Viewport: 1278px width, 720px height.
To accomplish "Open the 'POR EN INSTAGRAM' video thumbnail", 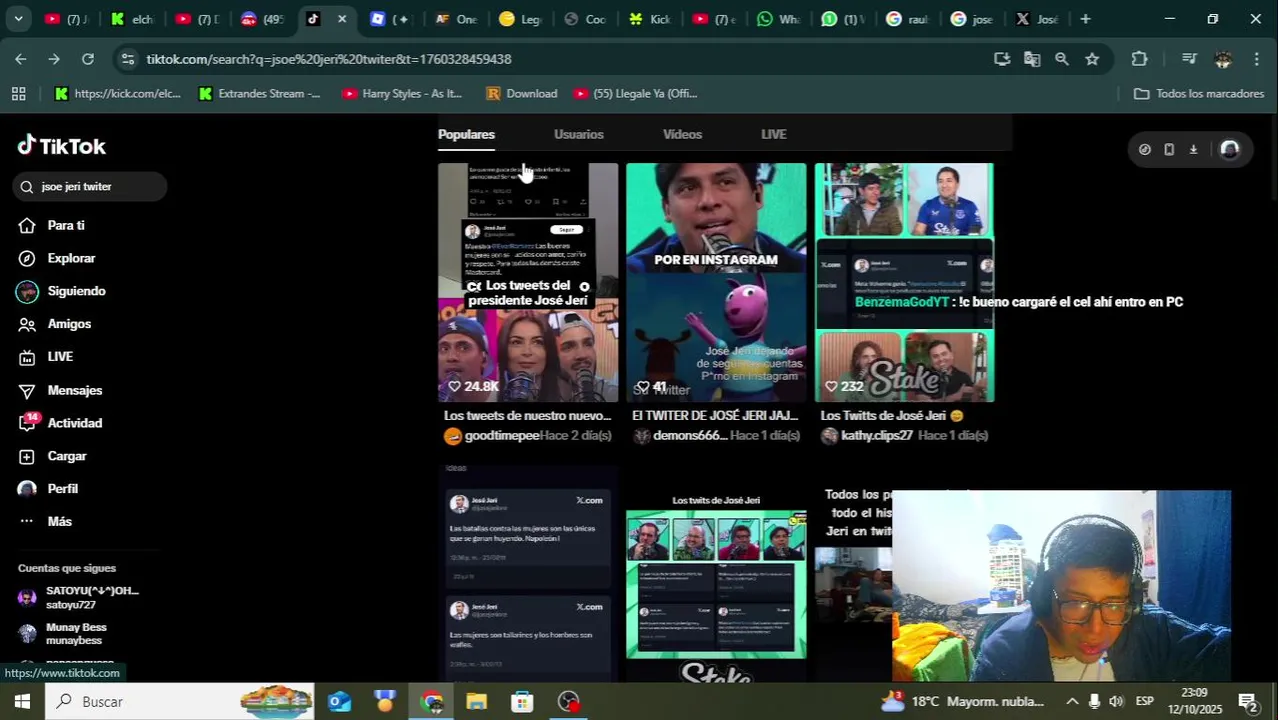I will pos(716,282).
